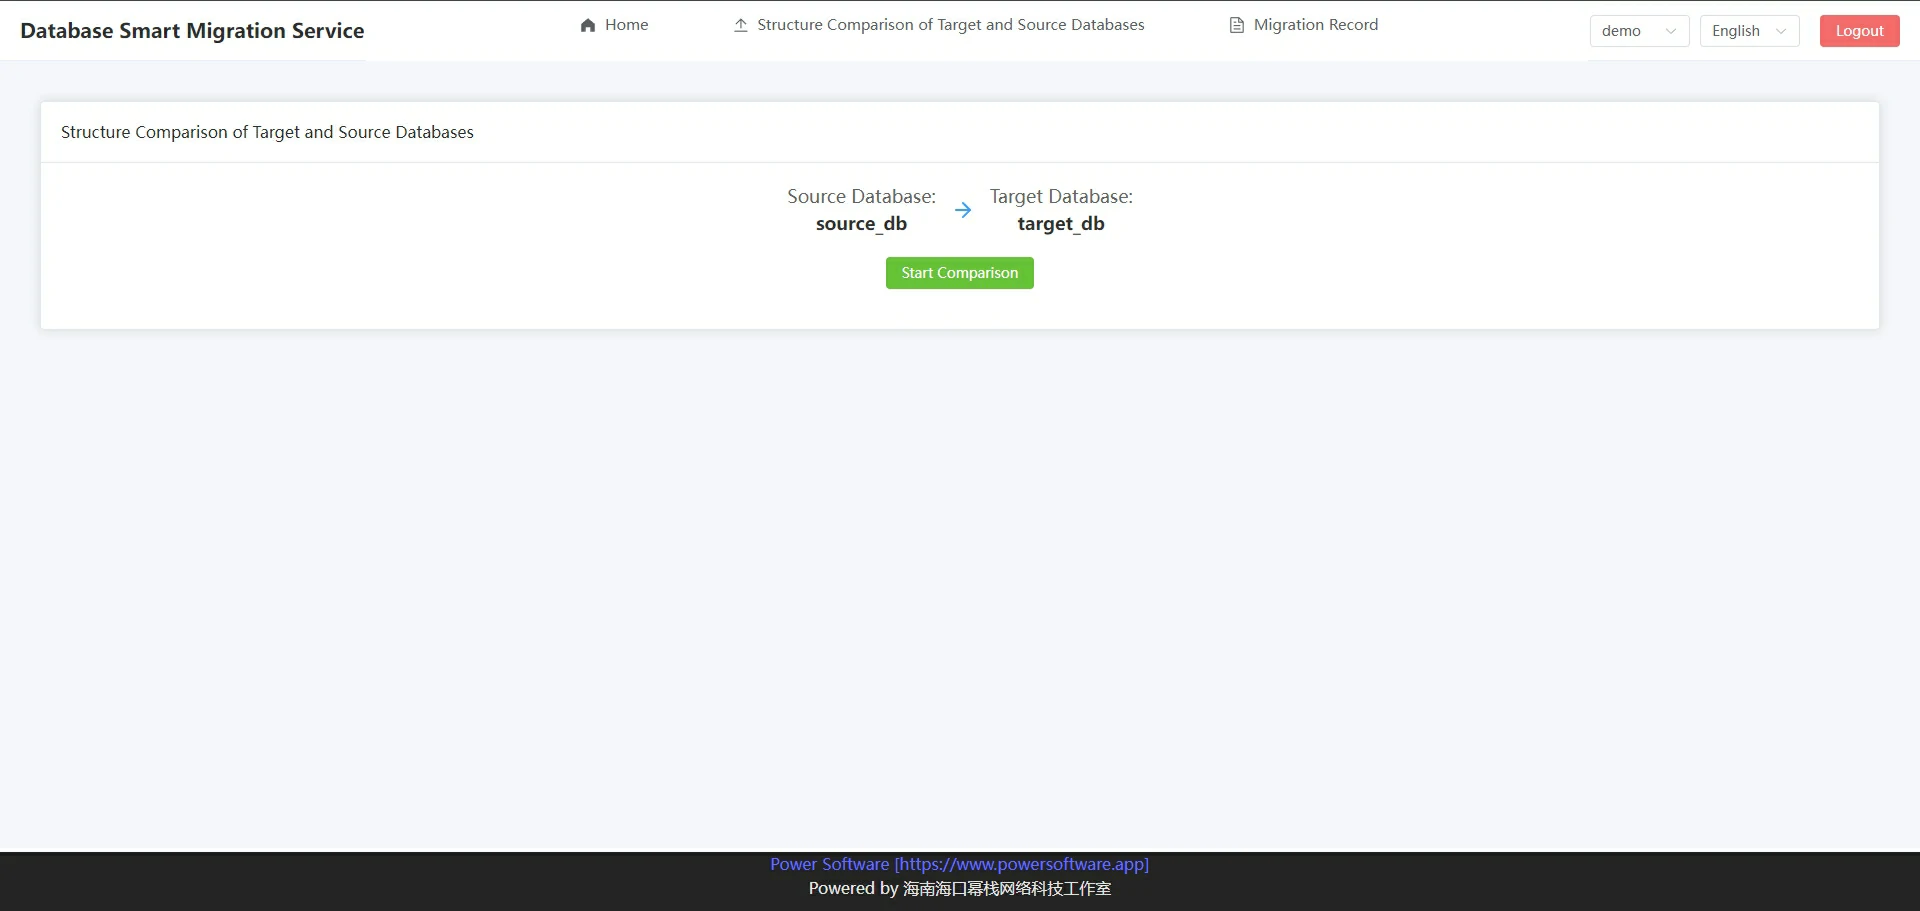
Task: Click the chevron in the demo selector
Action: coord(1670,31)
